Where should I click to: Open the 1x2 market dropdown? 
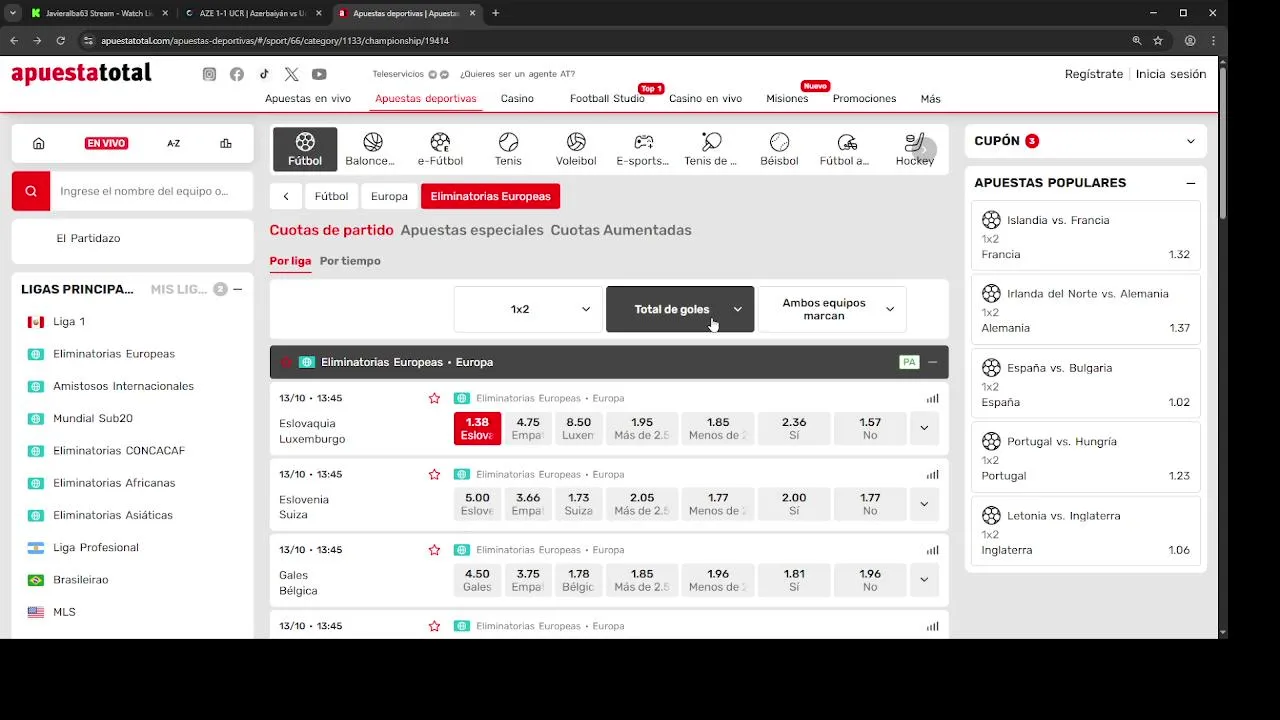(x=528, y=310)
